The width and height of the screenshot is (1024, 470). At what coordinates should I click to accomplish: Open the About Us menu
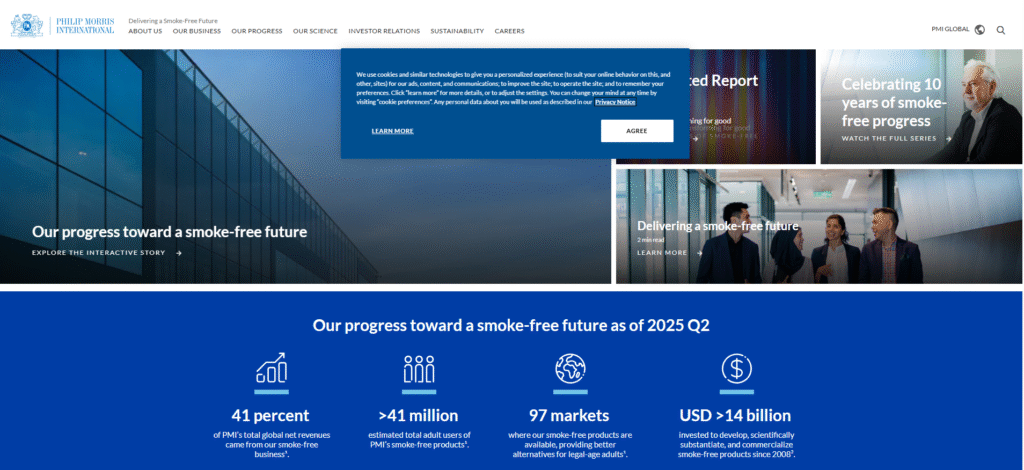click(145, 31)
